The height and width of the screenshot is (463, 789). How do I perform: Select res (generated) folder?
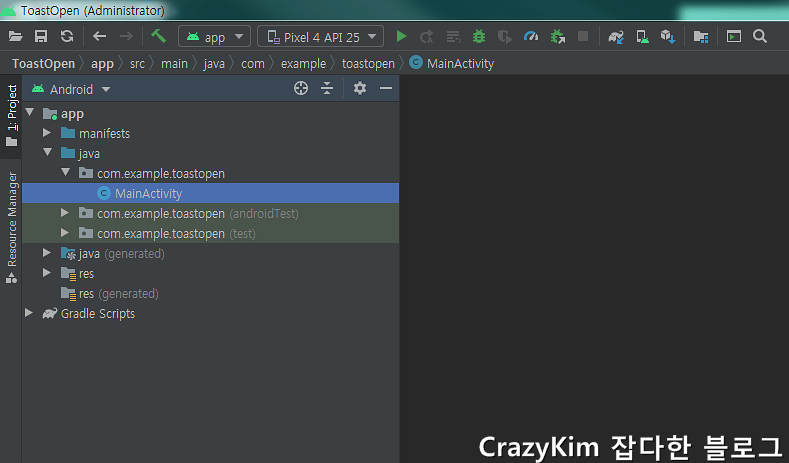[211, 294]
